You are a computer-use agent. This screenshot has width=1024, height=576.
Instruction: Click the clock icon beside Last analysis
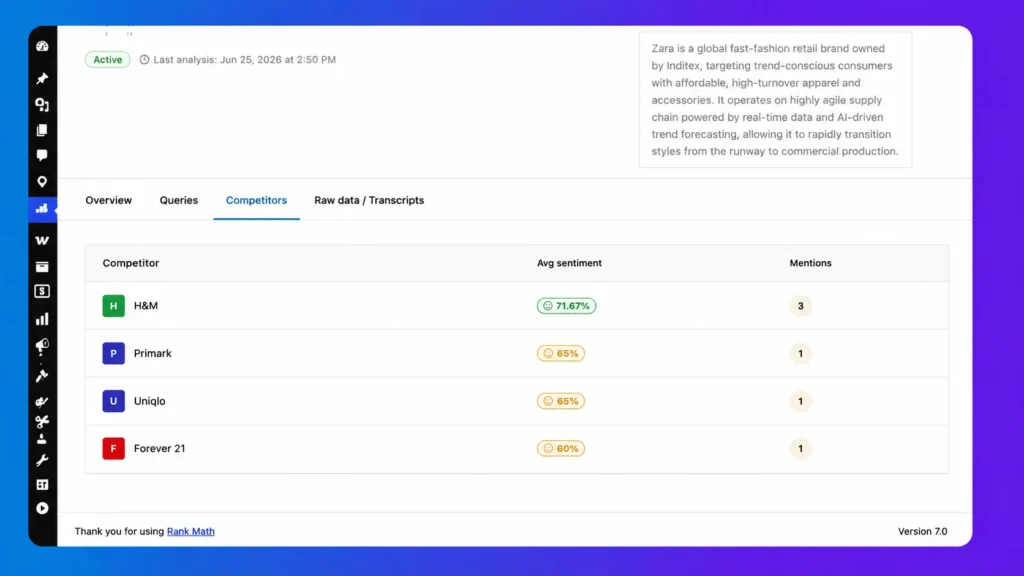tap(144, 59)
